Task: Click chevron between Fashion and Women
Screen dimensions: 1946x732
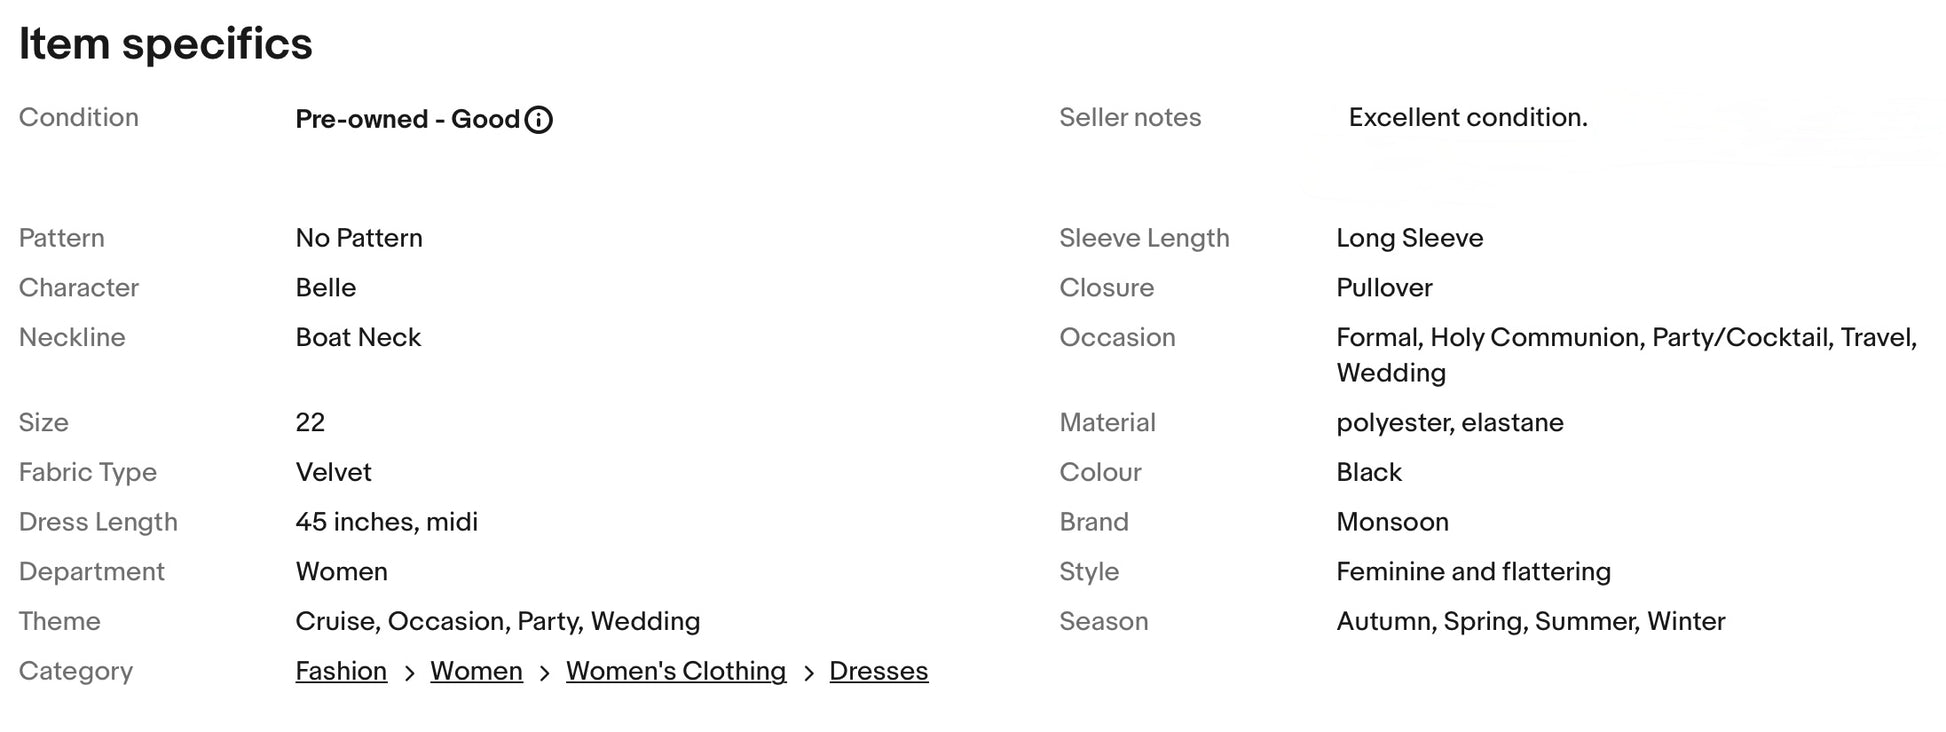Action: (409, 673)
